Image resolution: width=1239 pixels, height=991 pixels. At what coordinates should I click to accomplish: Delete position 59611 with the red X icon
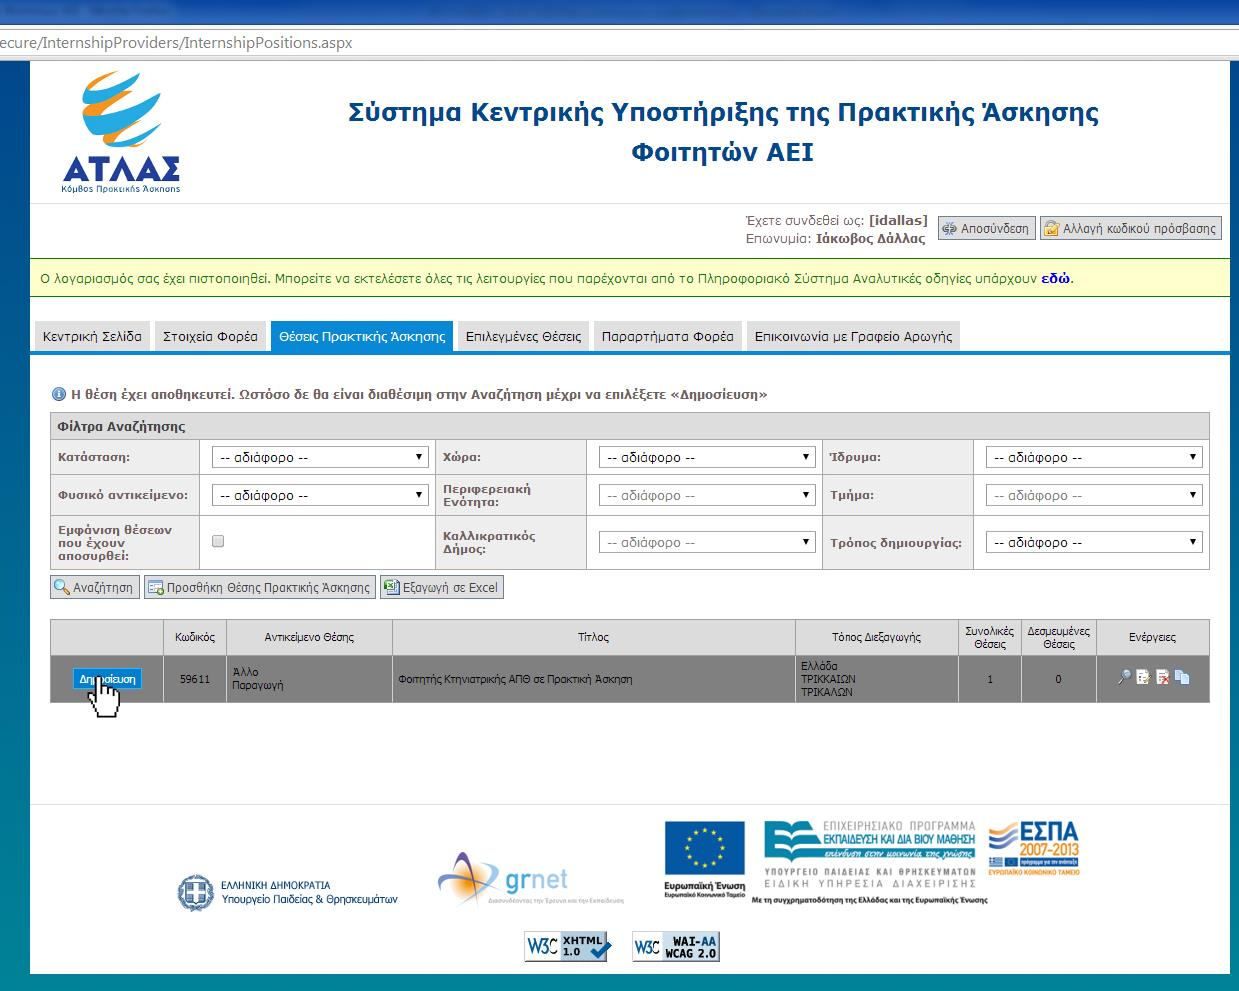pyautogui.click(x=1163, y=678)
